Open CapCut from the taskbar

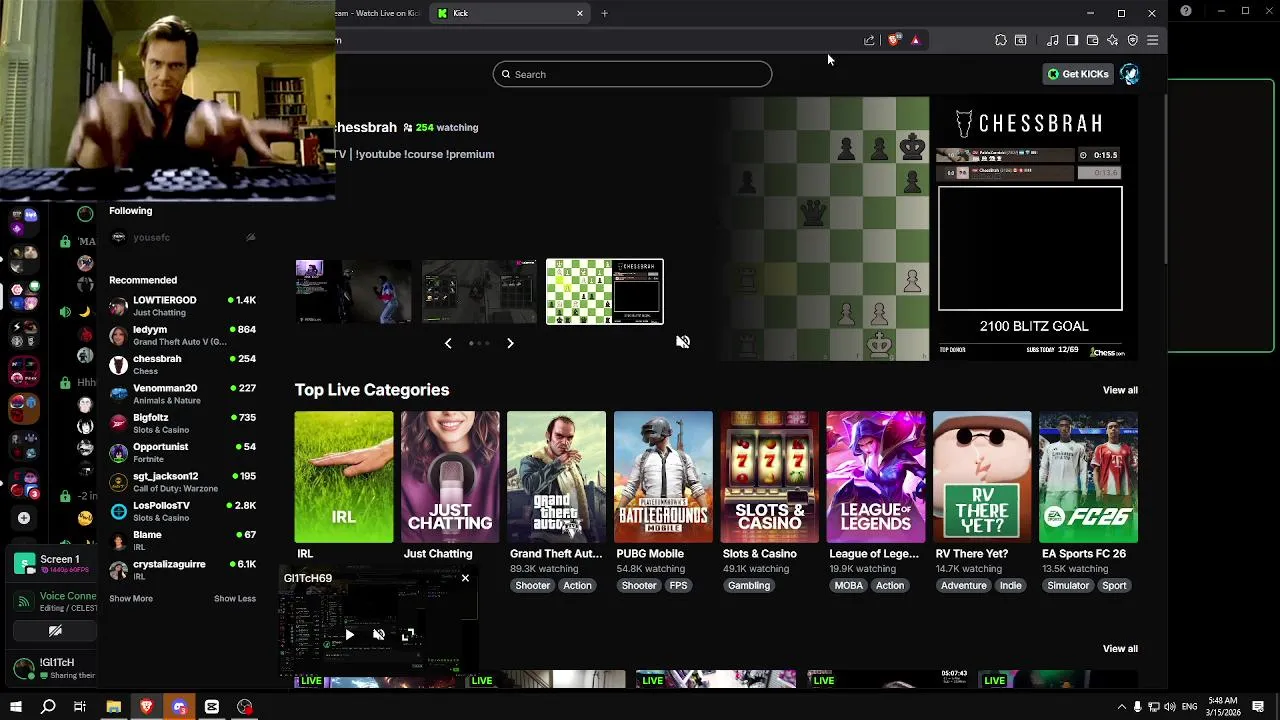pos(212,707)
